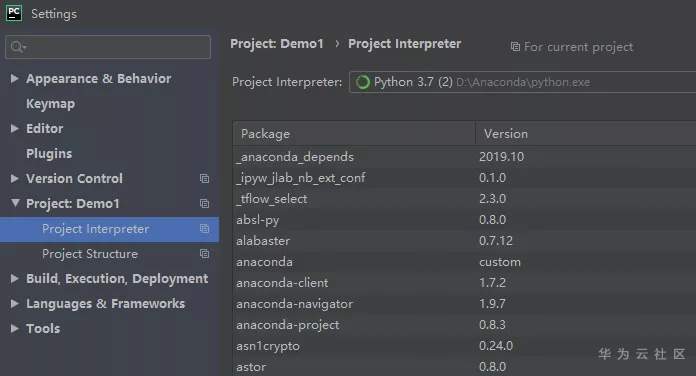Viewport: 696px width, 376px height.
Task: Select the anaconda-navigator package row
Action: pyautogui.click(x=465, y=304)
